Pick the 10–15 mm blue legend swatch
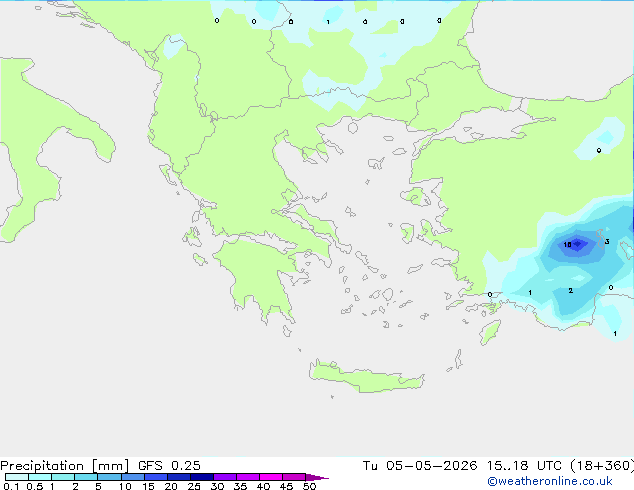The width and height of the screenshot is (634, 490). [x=132, y=477]
